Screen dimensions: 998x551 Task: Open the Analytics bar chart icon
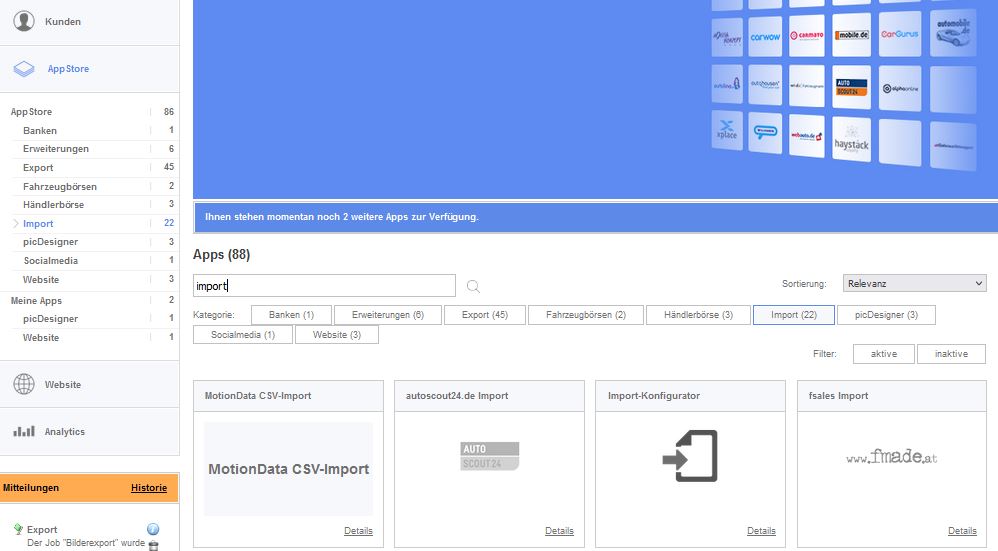[x=24, y=431]
